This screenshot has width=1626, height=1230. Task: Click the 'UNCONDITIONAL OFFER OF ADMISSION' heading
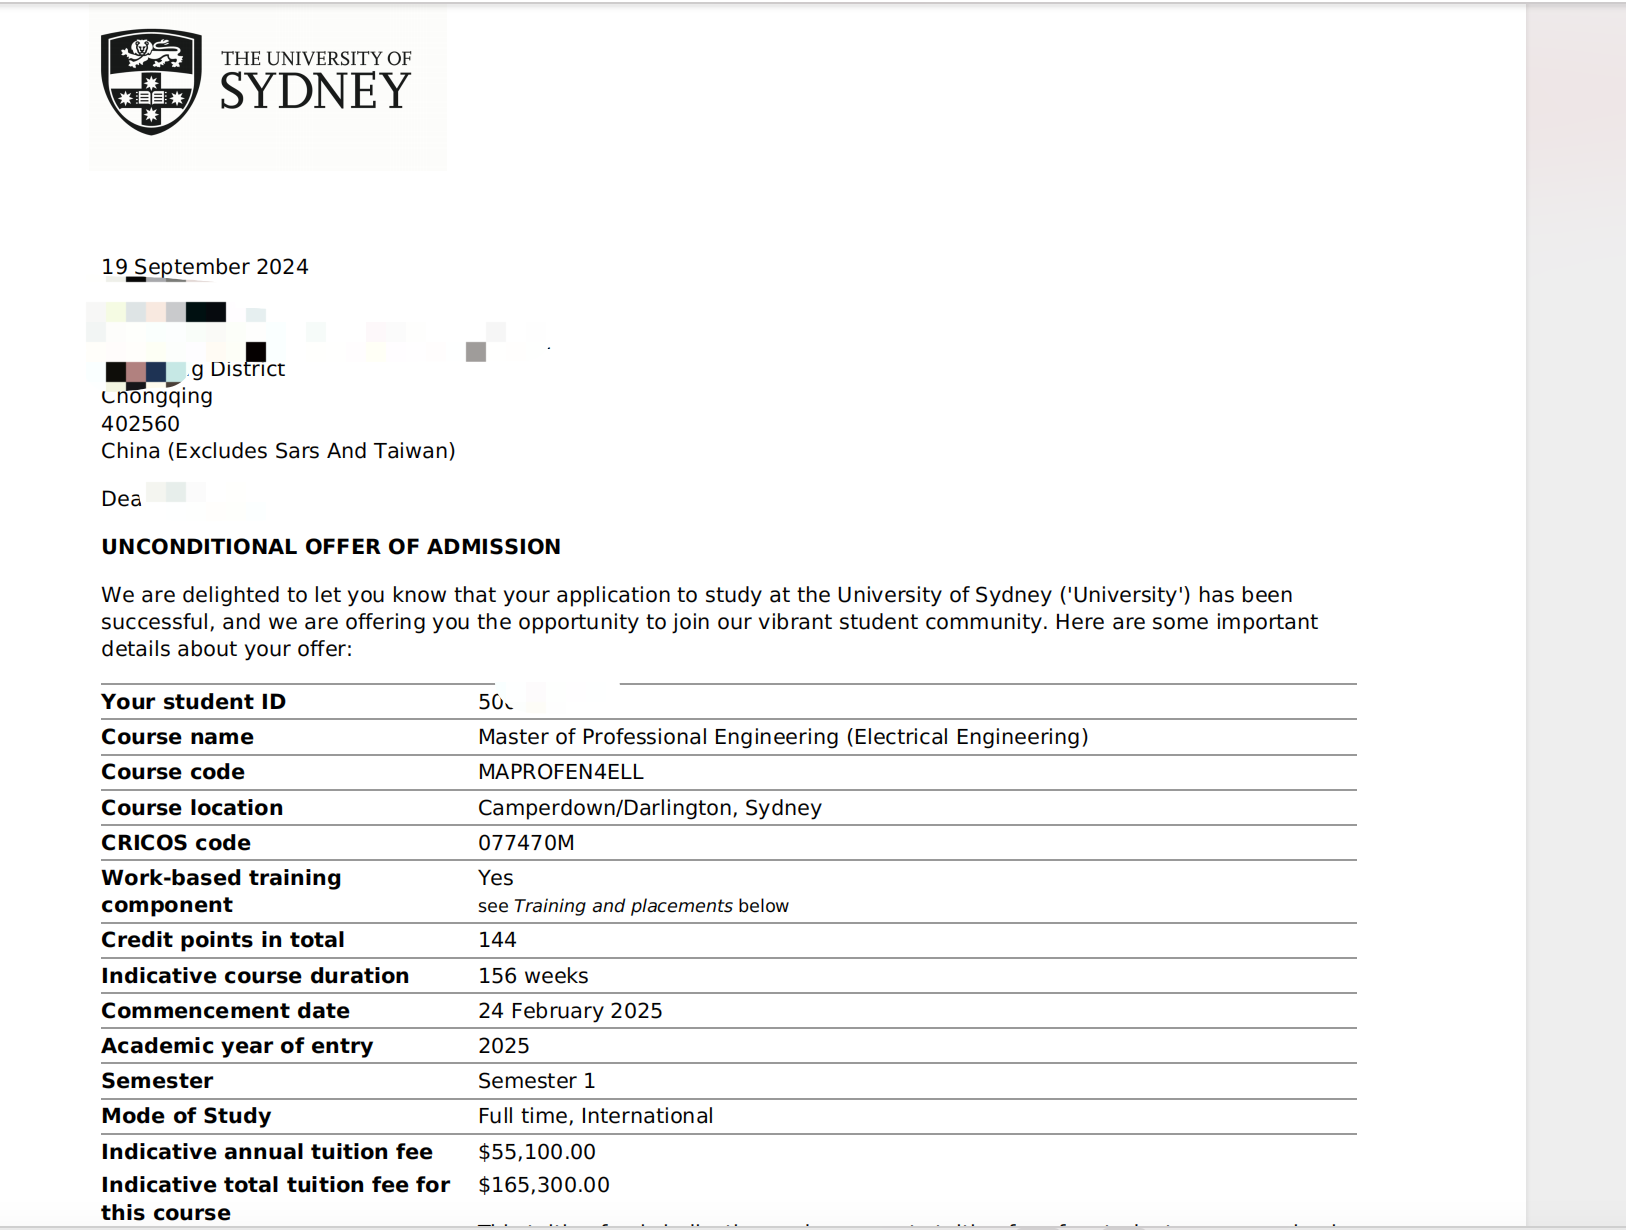pos(331,547)
